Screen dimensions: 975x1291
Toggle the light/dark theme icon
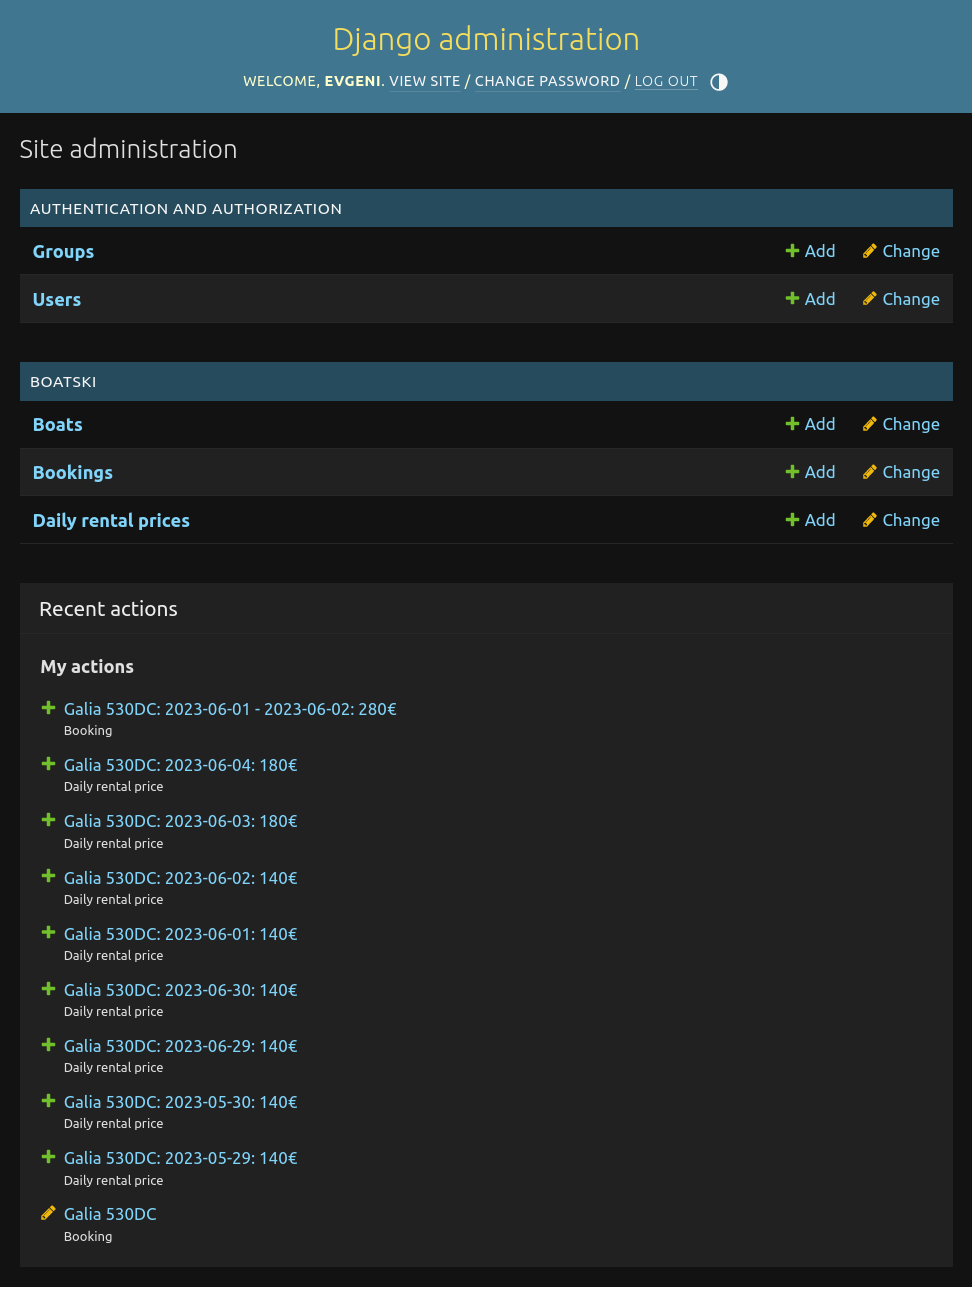click(x=719, y=82)
